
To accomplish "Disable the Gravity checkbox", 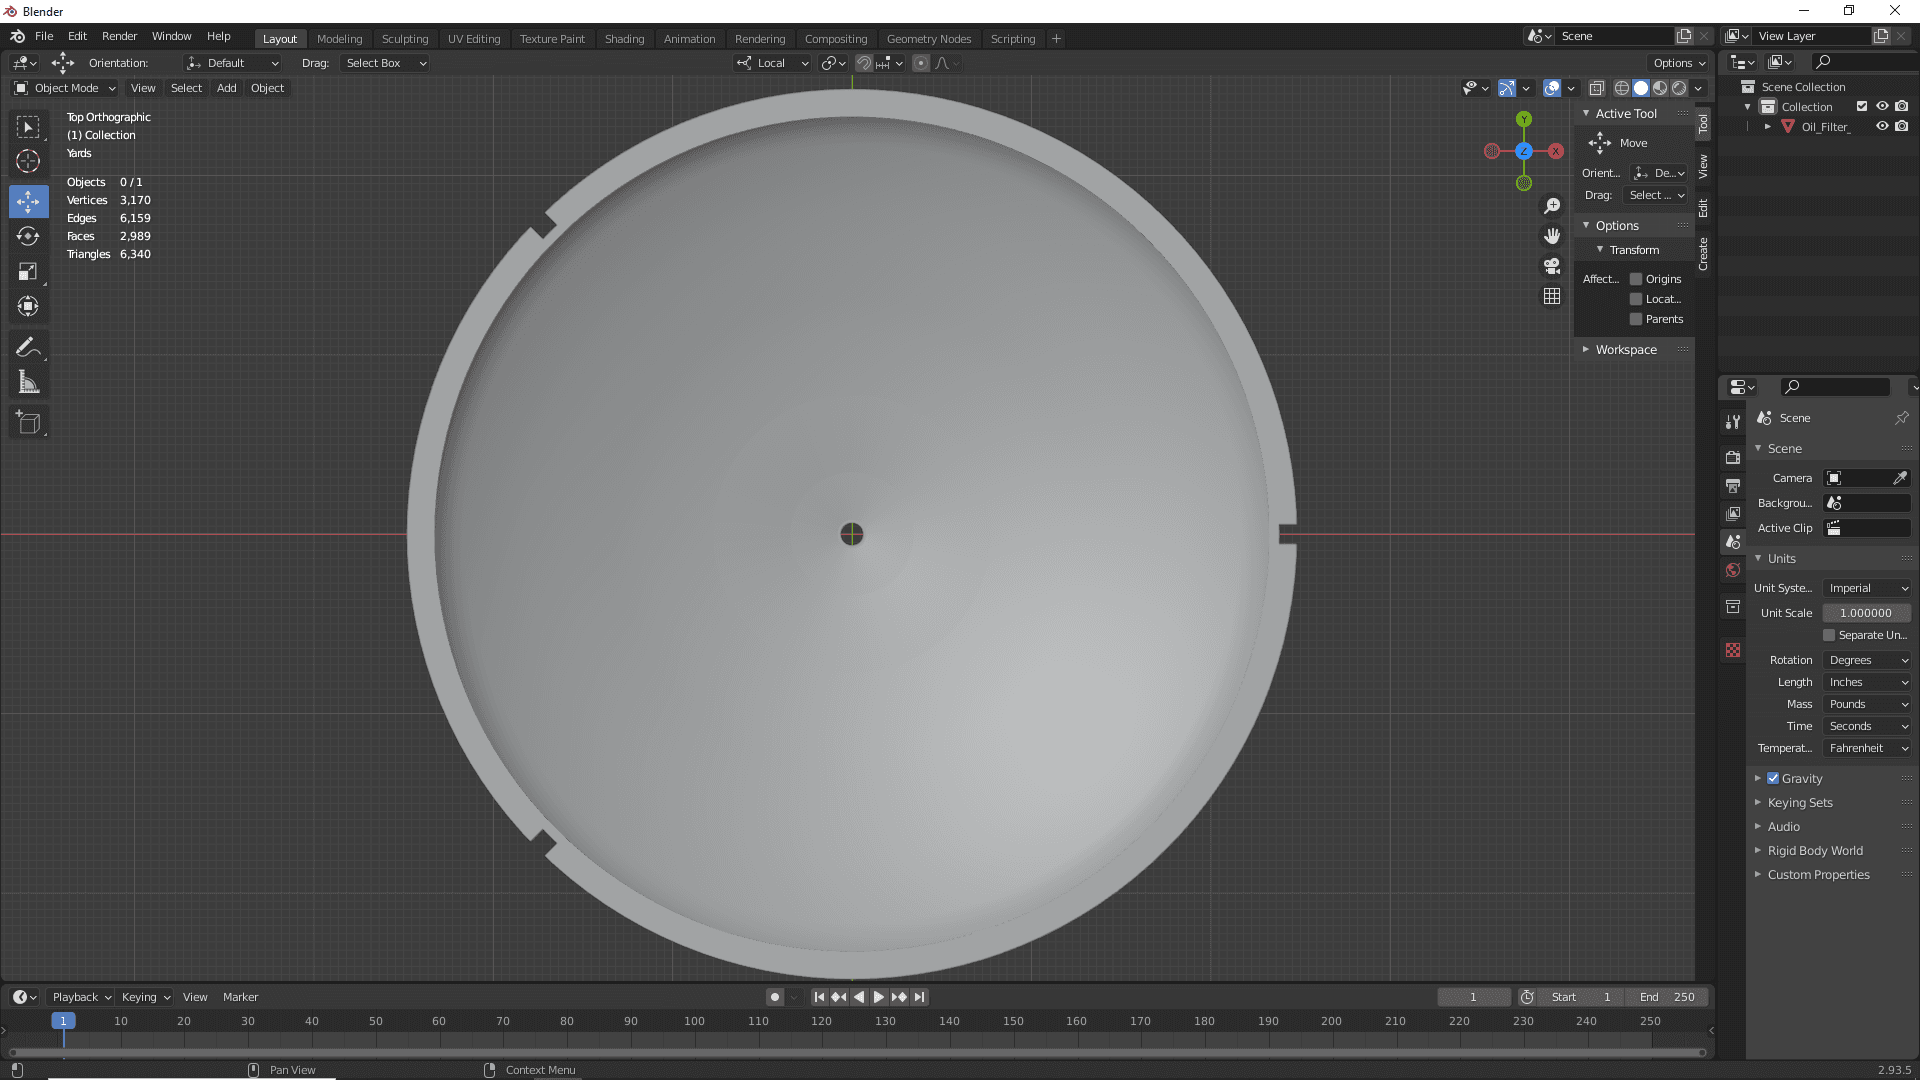I will (1773, 778).
